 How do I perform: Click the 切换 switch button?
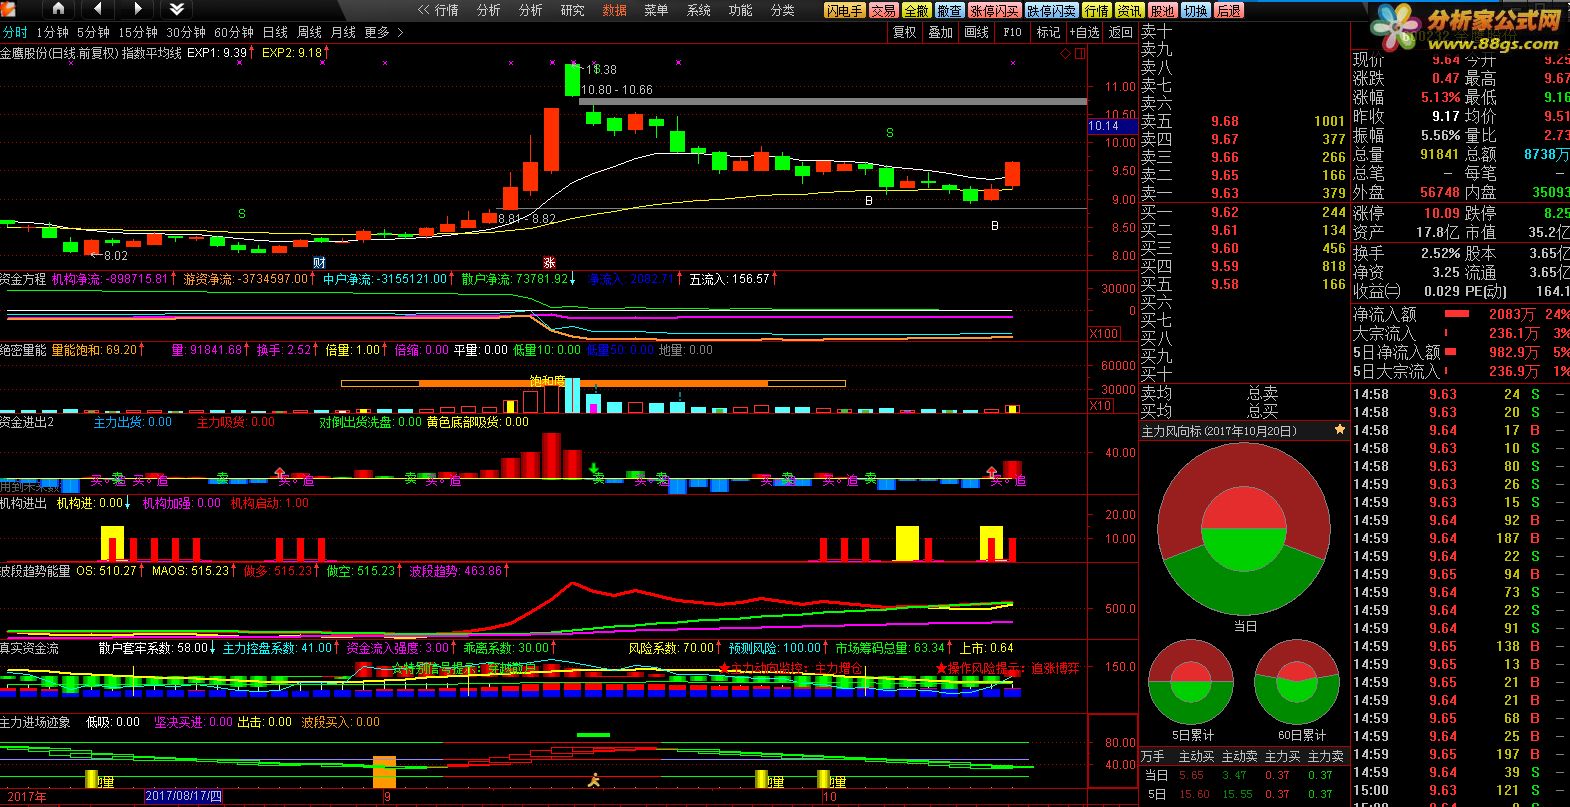click(1195, 10)
